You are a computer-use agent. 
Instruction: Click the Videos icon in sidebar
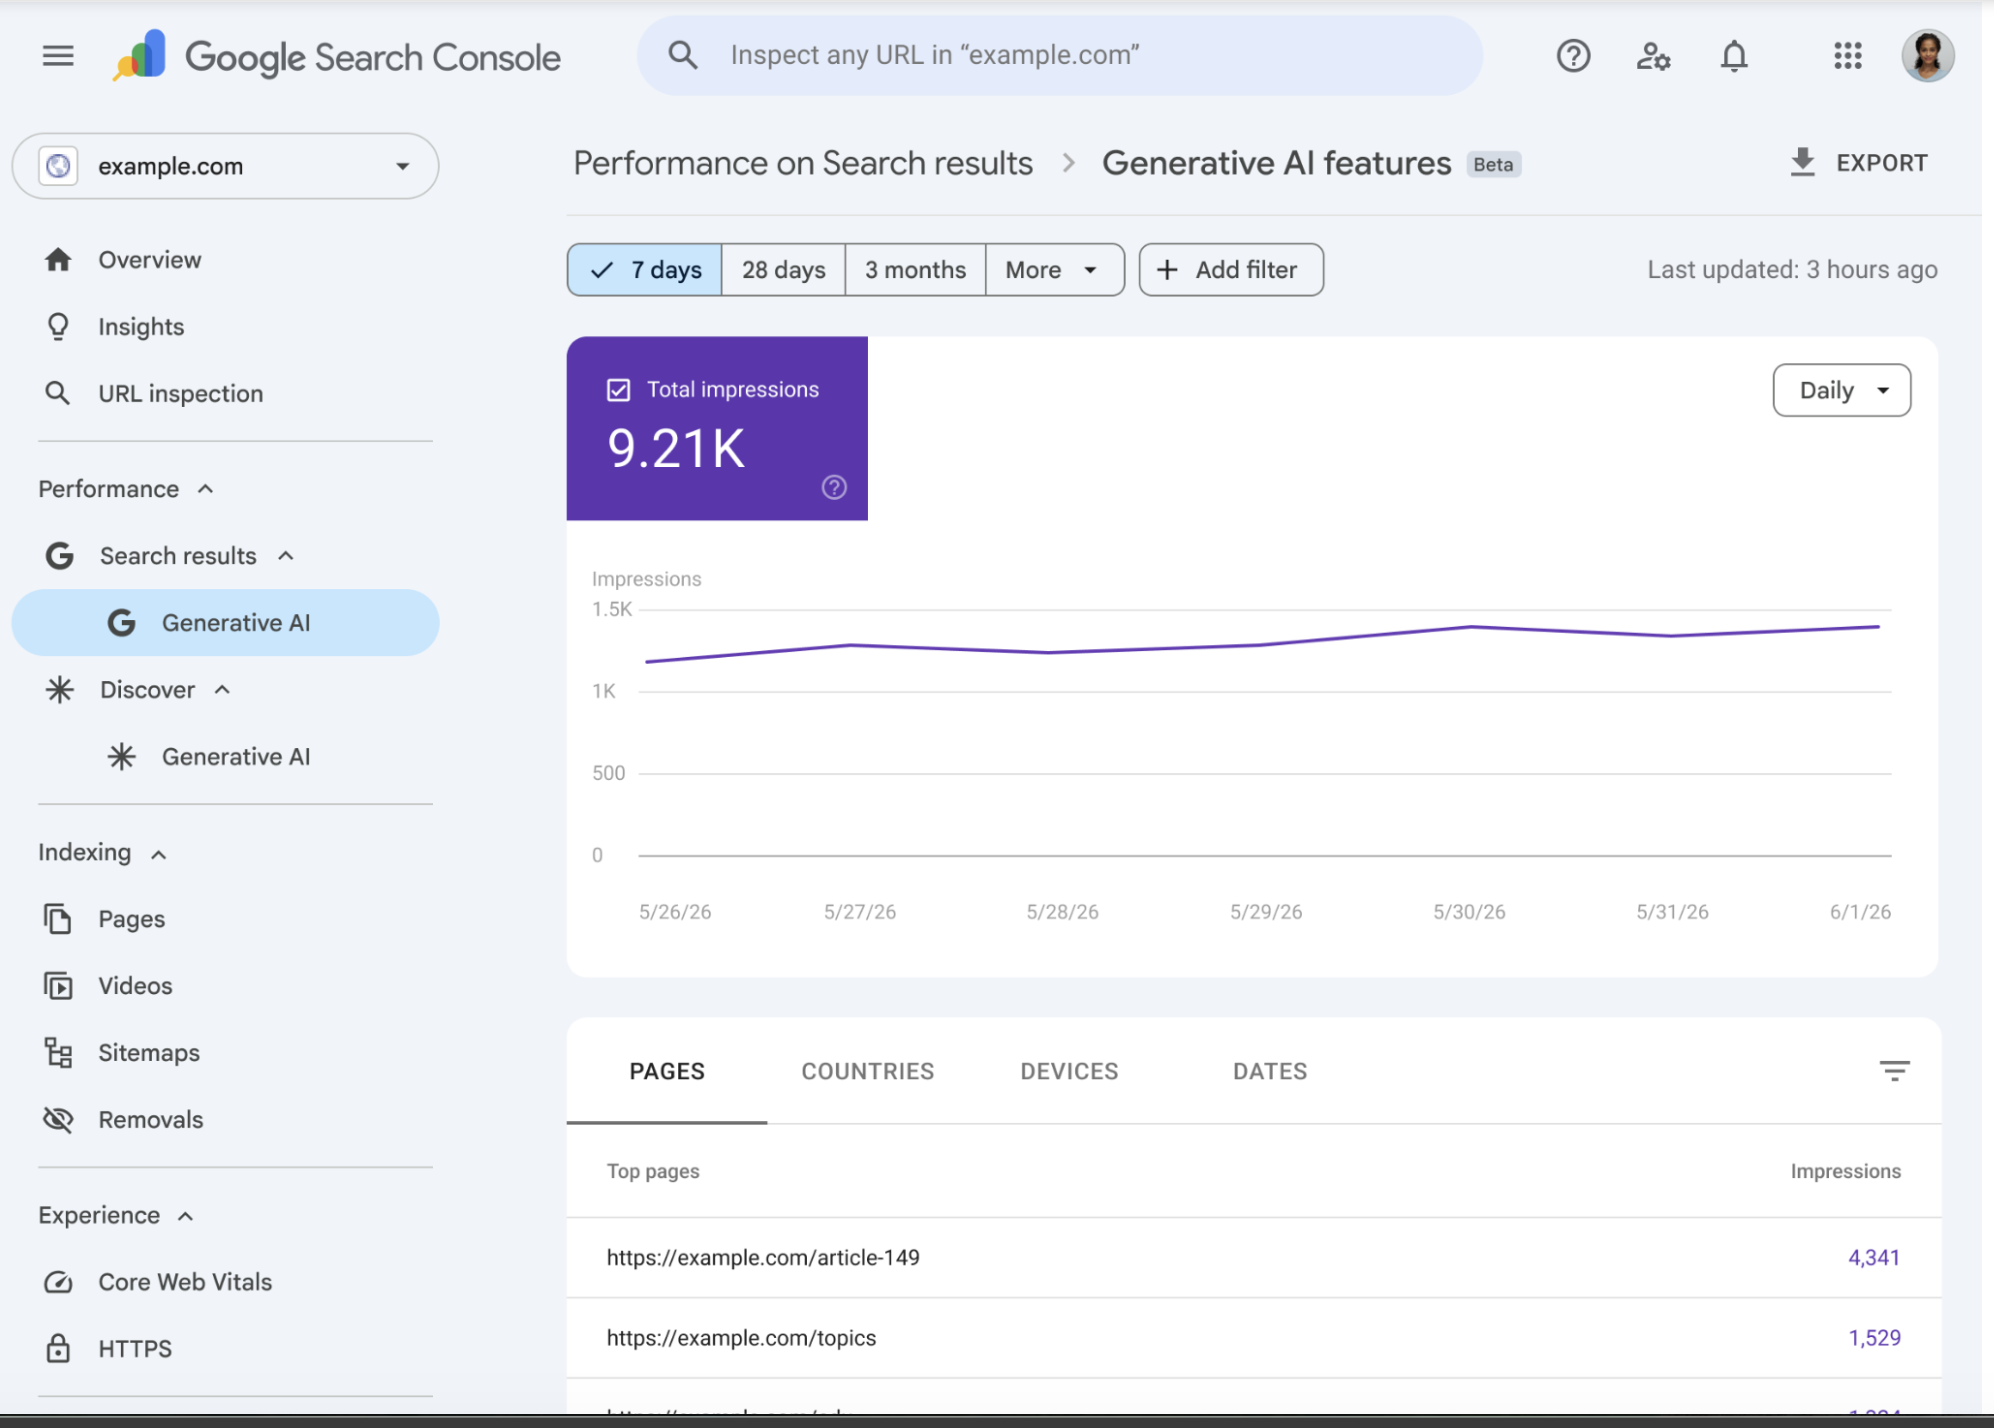58,986
